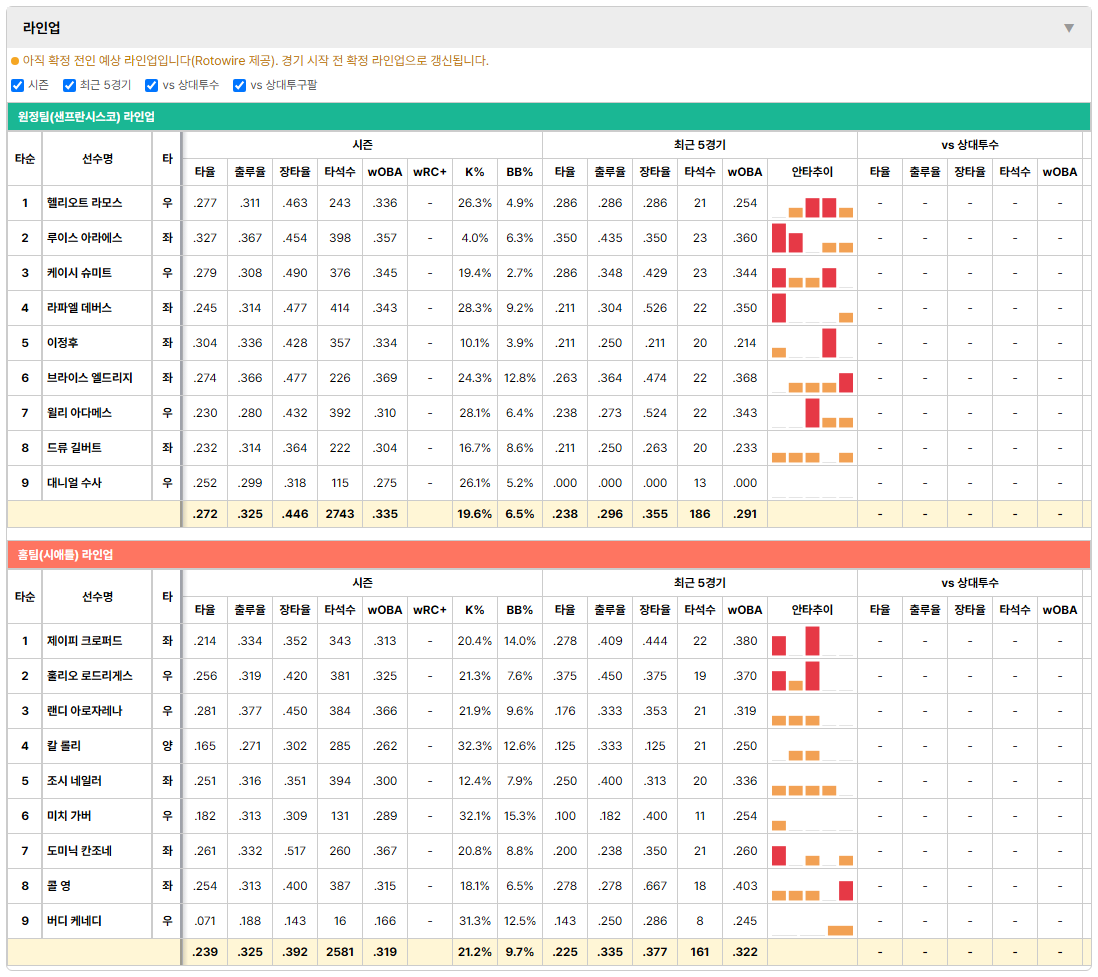Click the away-team 안타추이 column header
This screenshot has height=977, width=1098.
coord(812,172)
